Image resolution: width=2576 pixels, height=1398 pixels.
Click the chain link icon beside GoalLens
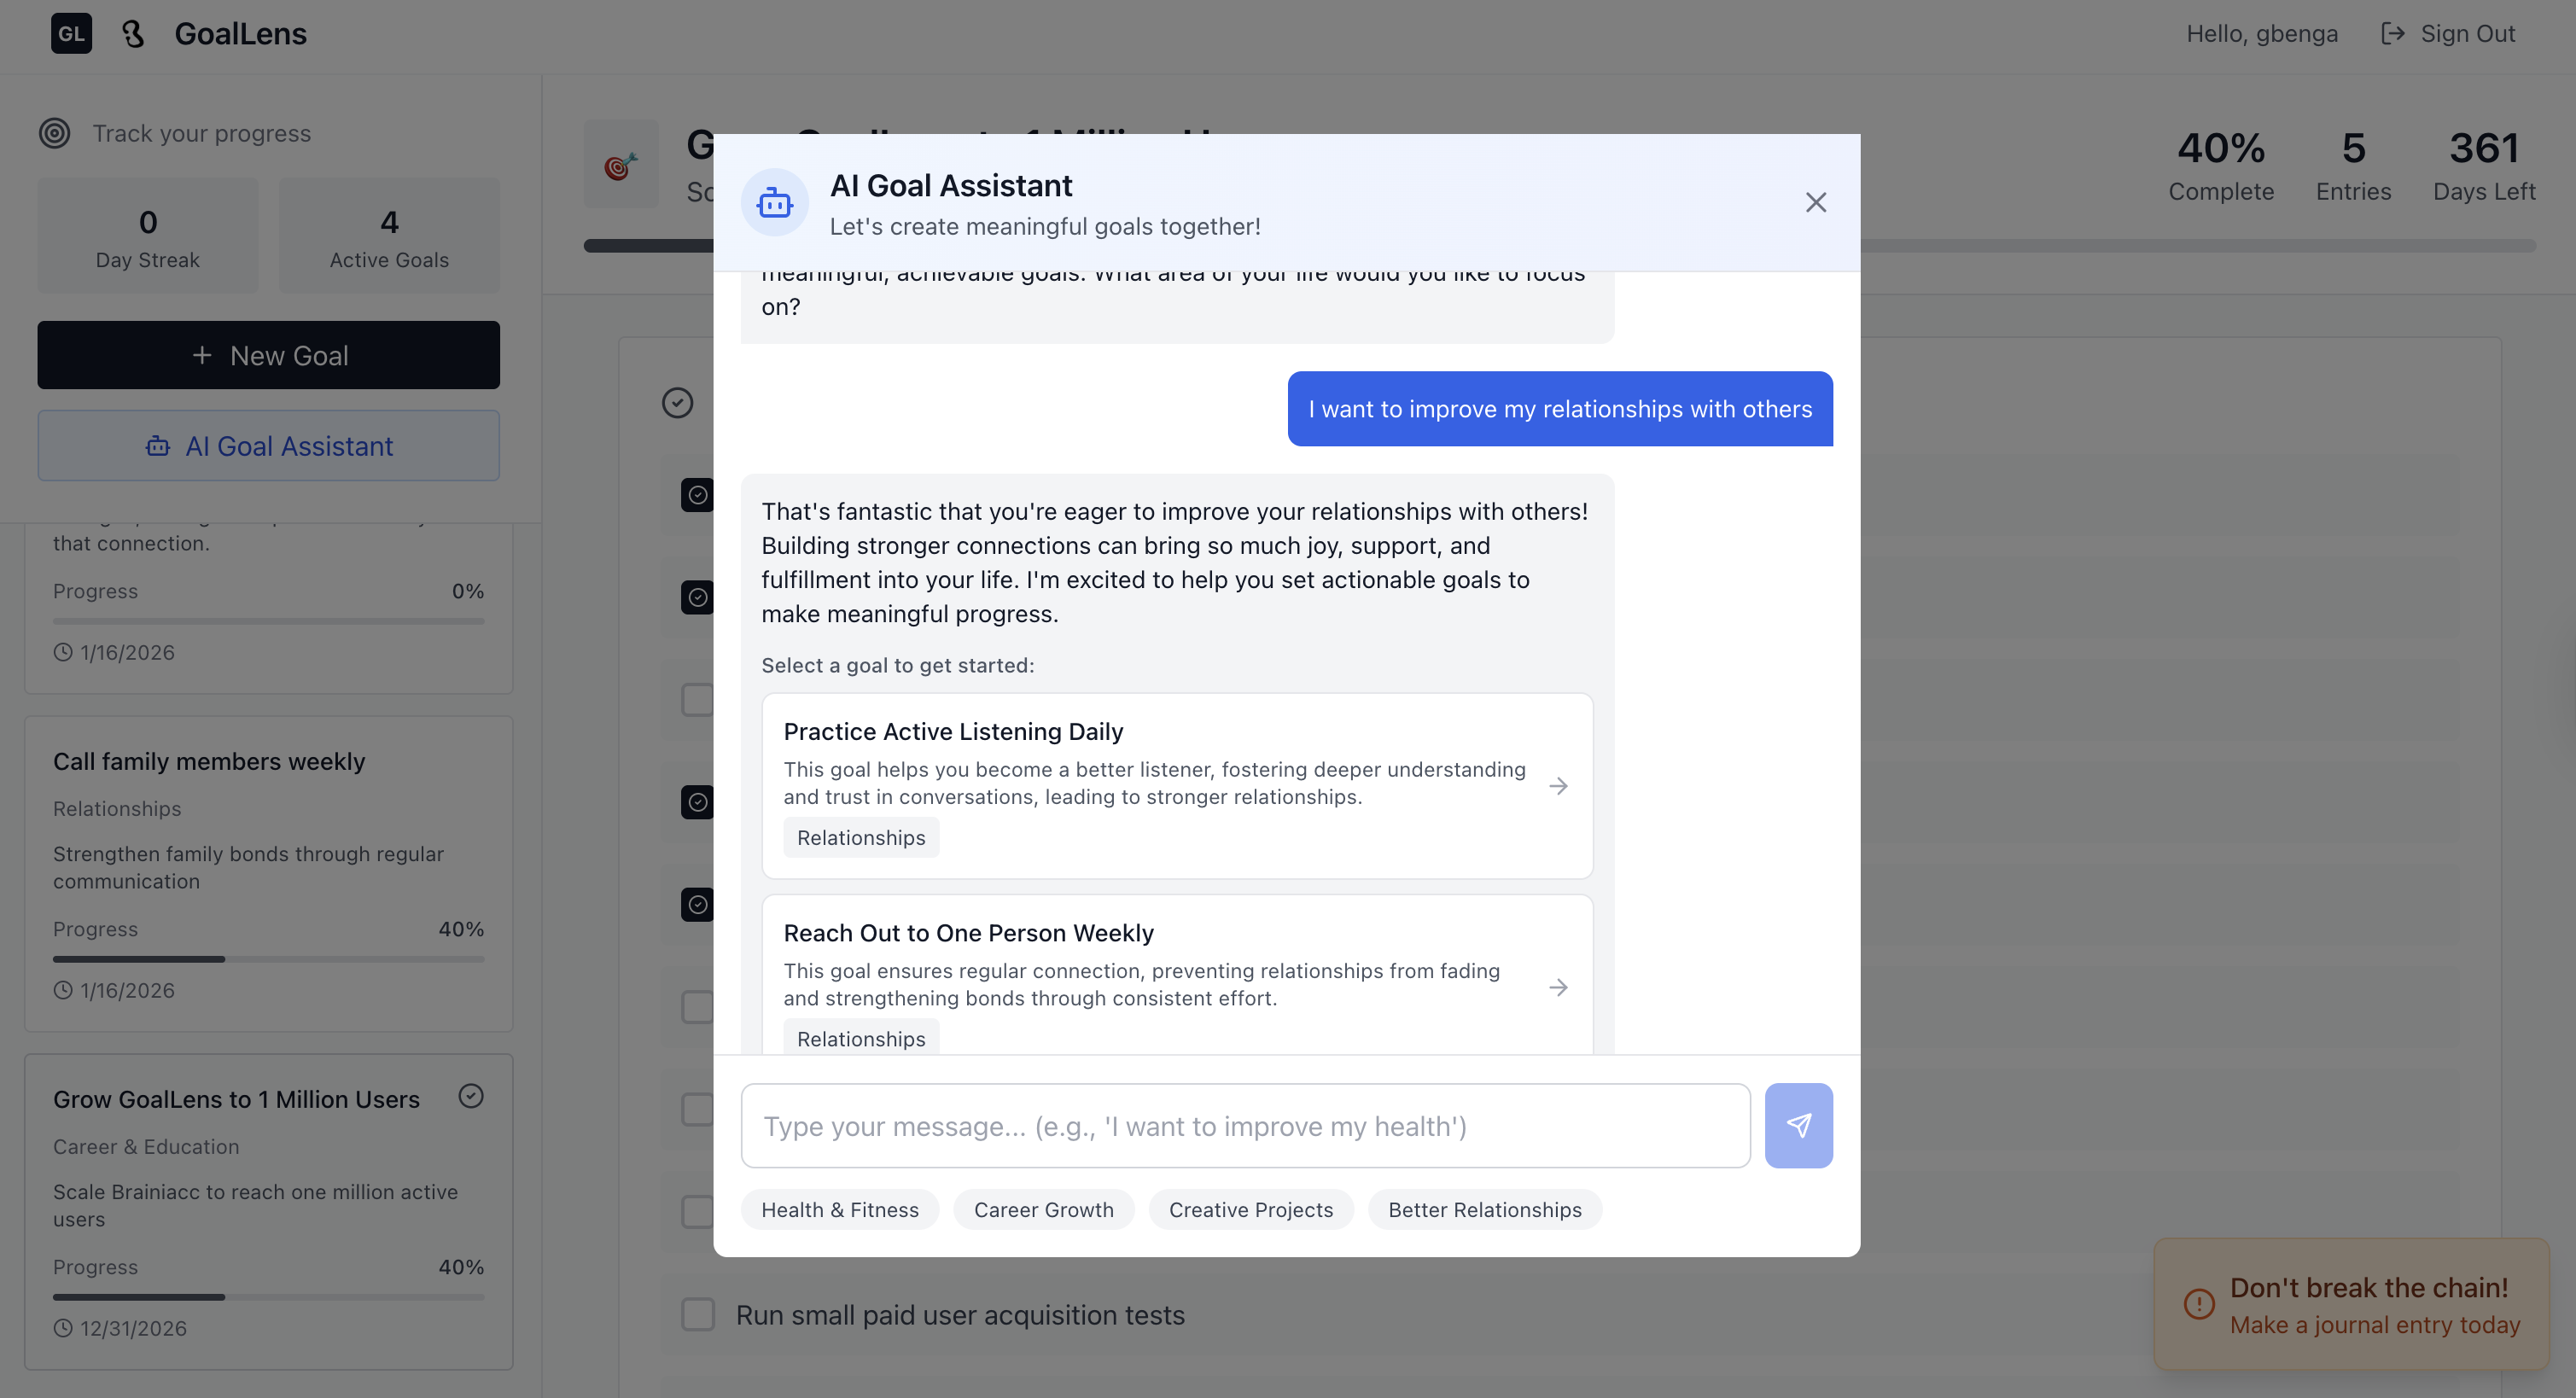tap(134, 33)
